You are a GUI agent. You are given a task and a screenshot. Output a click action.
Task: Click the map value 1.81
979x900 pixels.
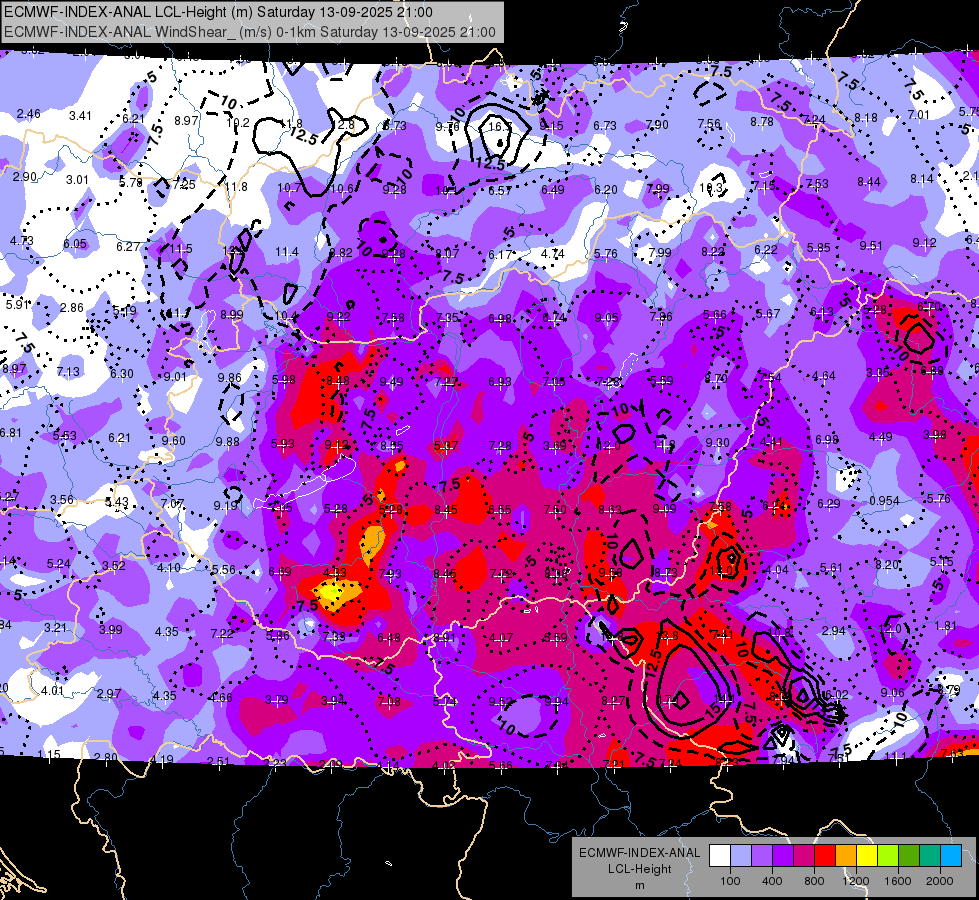point(946,625)
